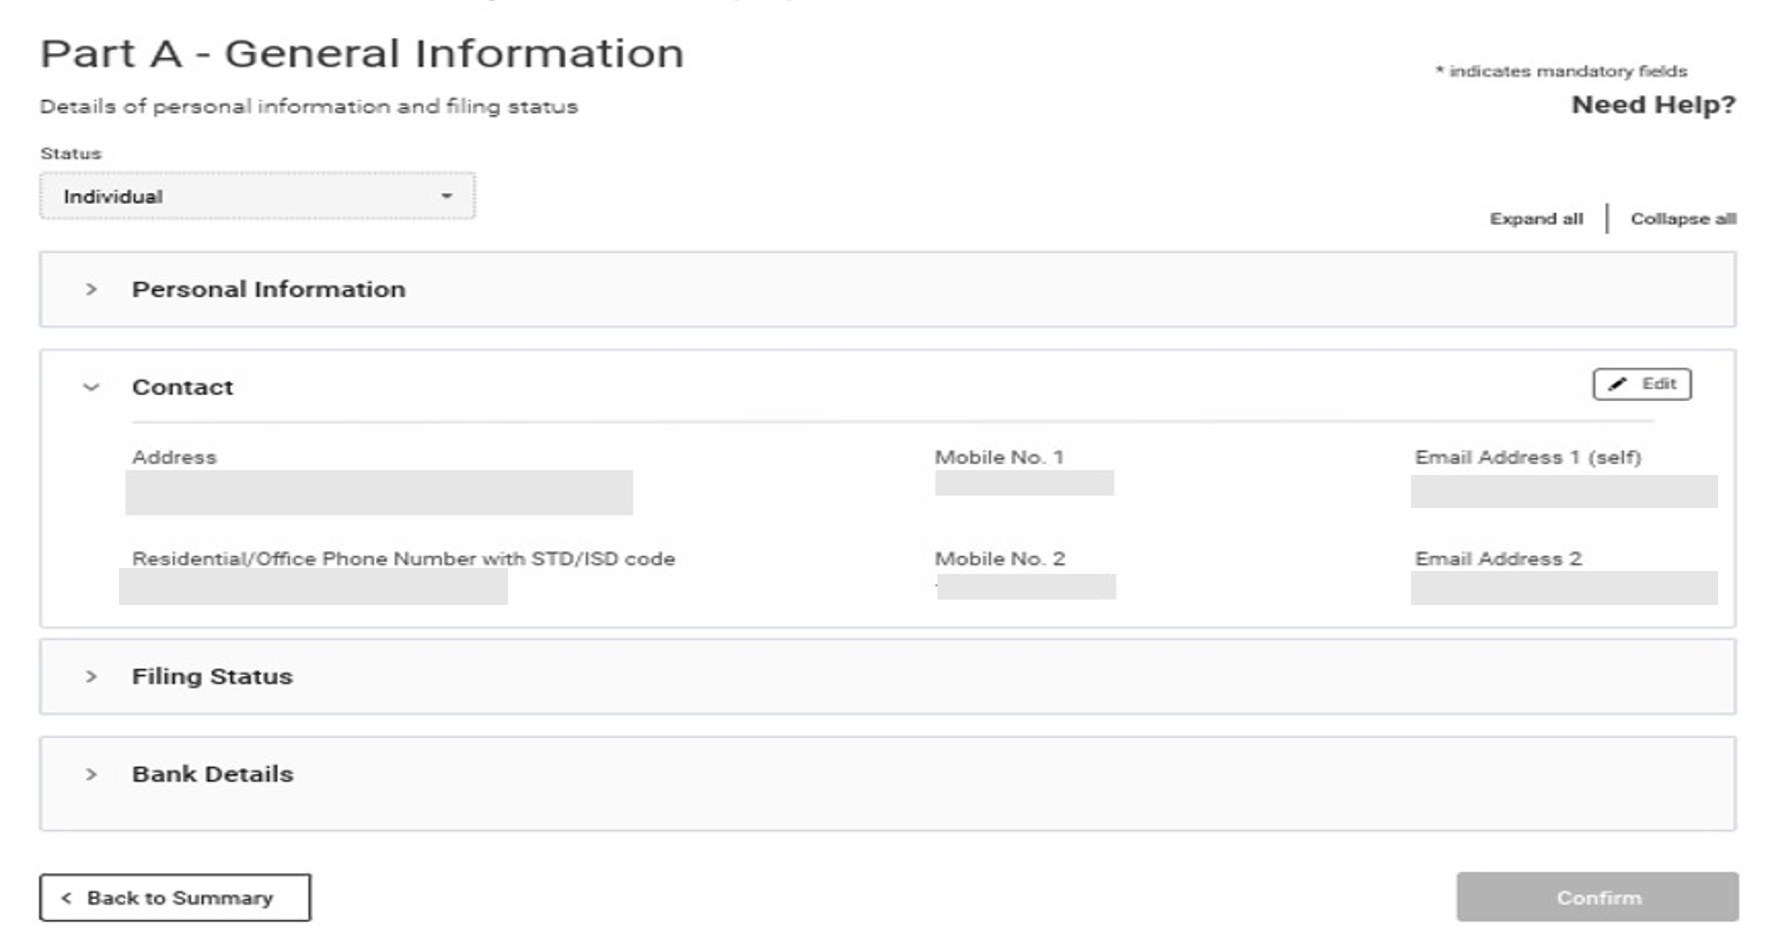Expand the Filing Status section chevron
The height and width of the screenshot is (948, 1768).
pos(91,677)
